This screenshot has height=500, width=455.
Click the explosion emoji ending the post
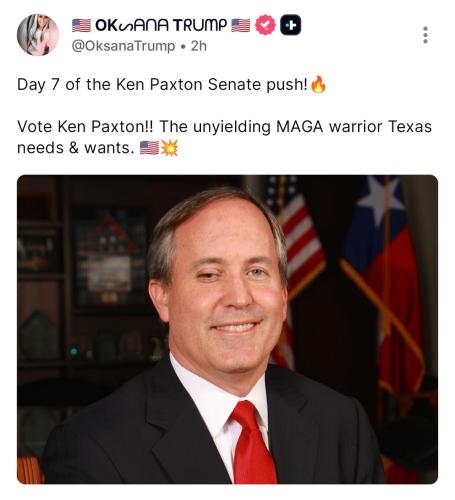click(x=169, y=148)
